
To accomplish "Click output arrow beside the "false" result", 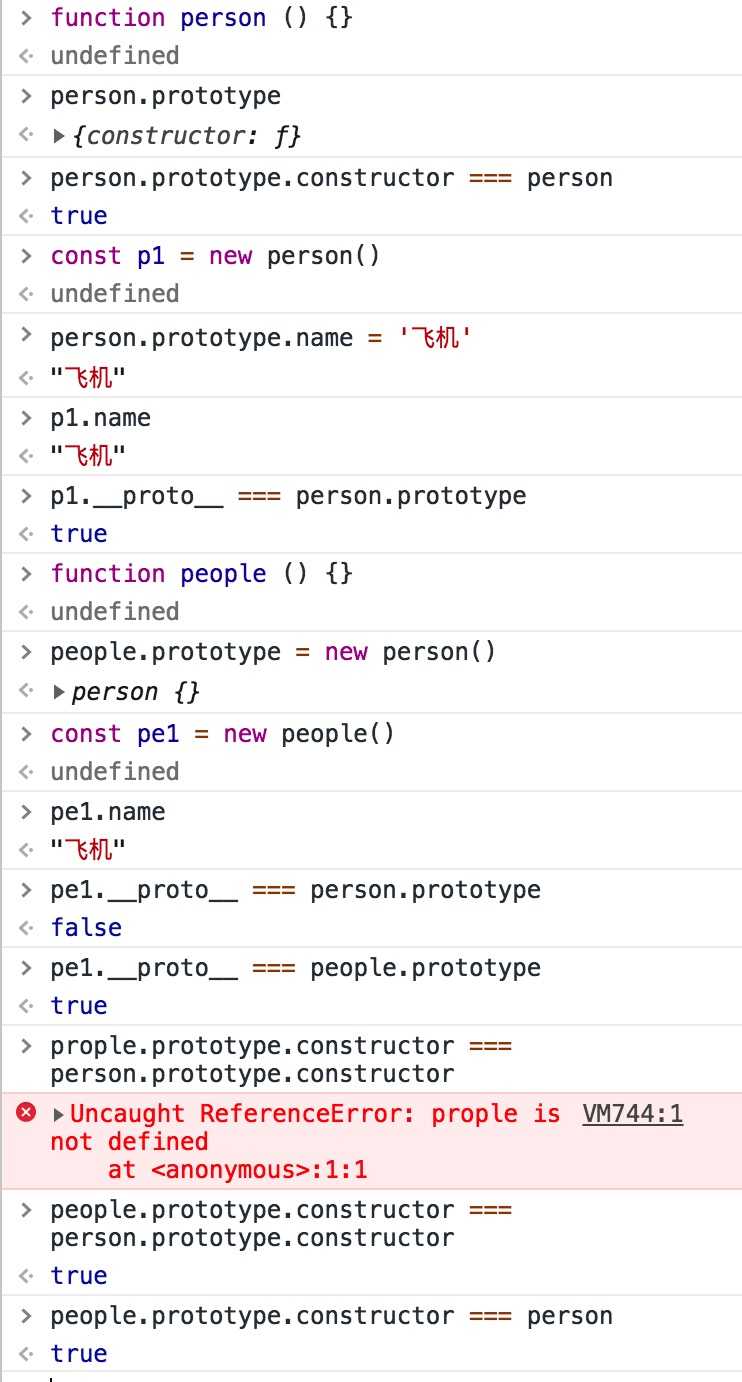I will pos(28,928).
